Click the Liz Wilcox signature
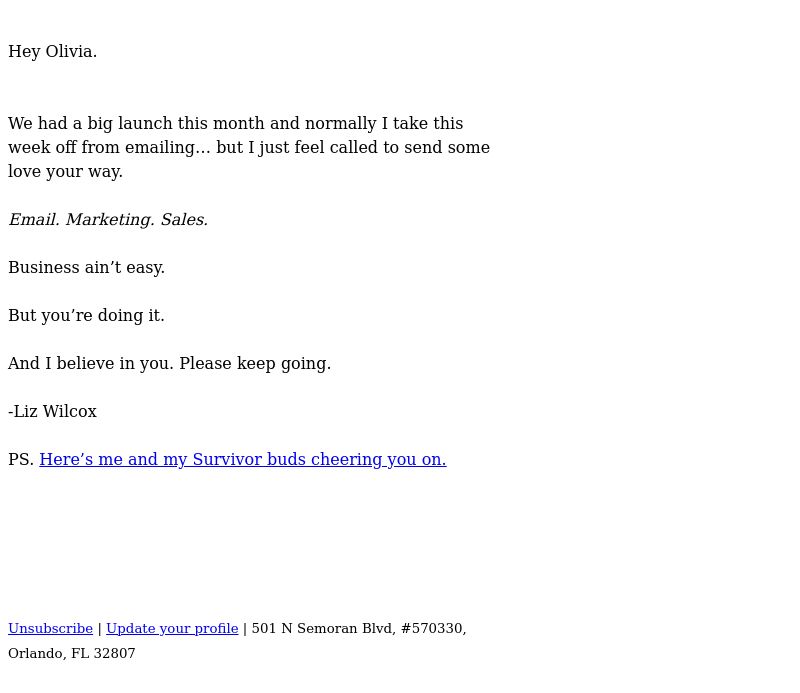 (52, 411)
